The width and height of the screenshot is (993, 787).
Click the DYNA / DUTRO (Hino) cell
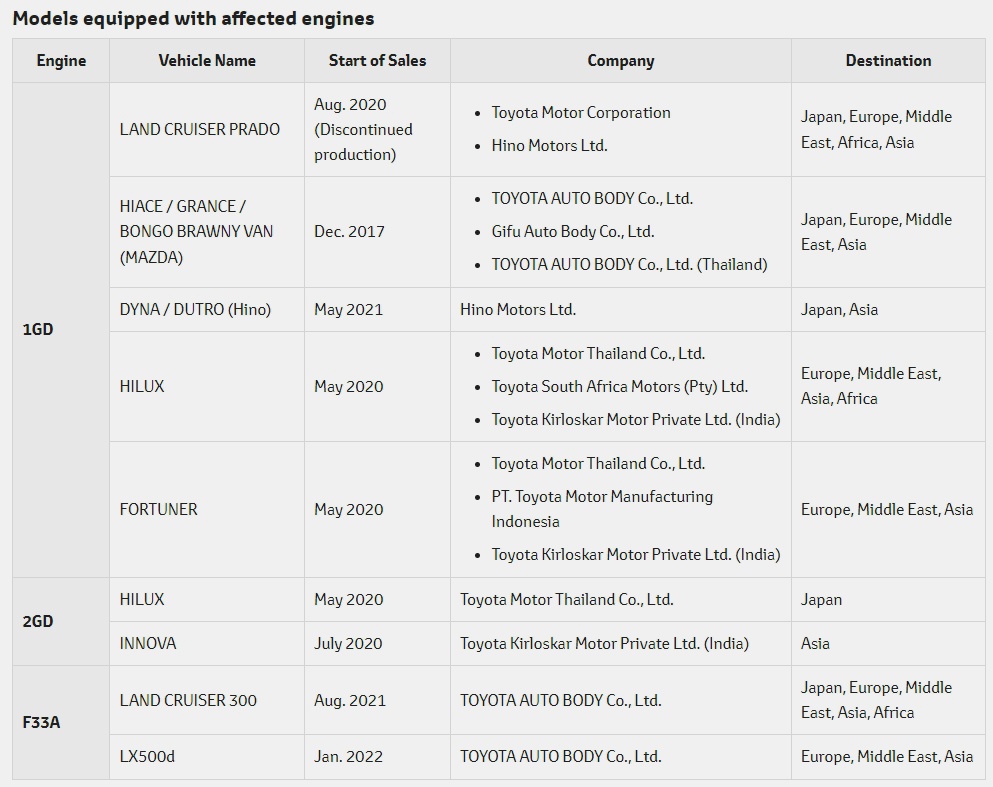tap(195, 309)
